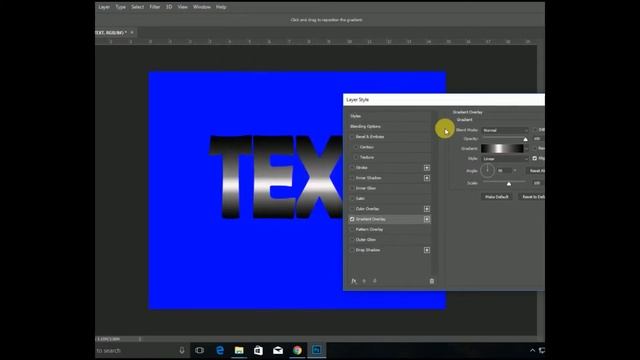This screenshot has width=640, height=360.
Task: Click the Reset to Default button
Action: click(532, 197)
